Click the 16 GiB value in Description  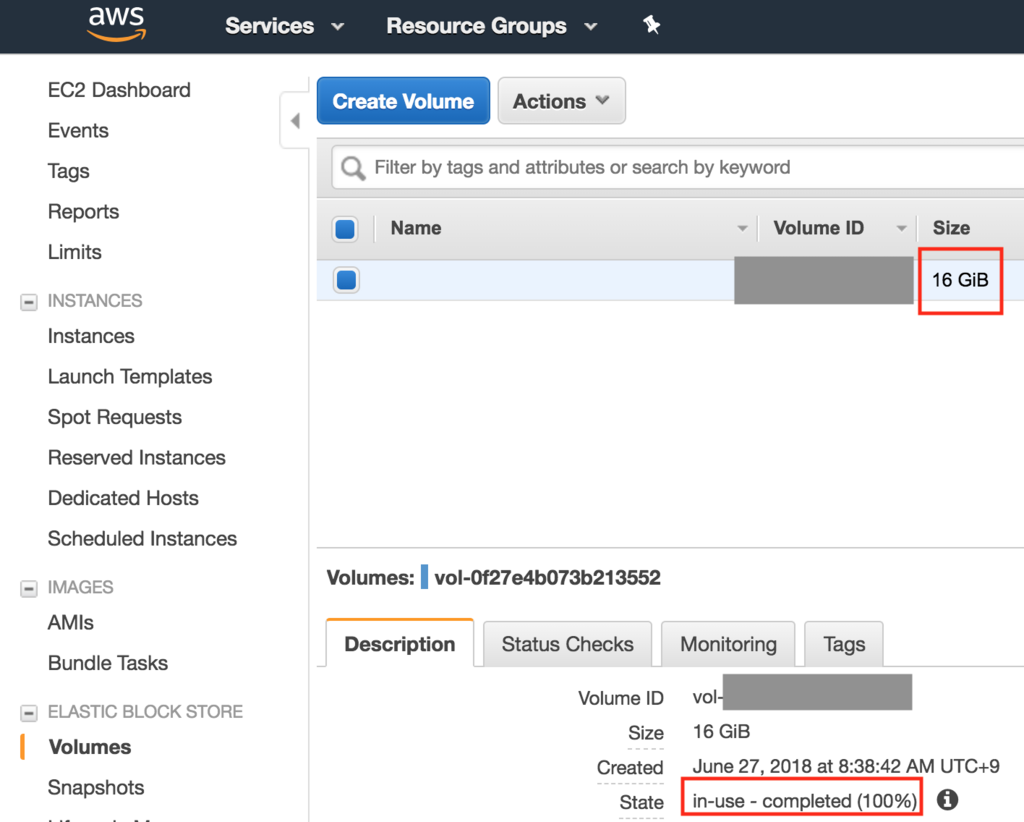click(721, 731)
